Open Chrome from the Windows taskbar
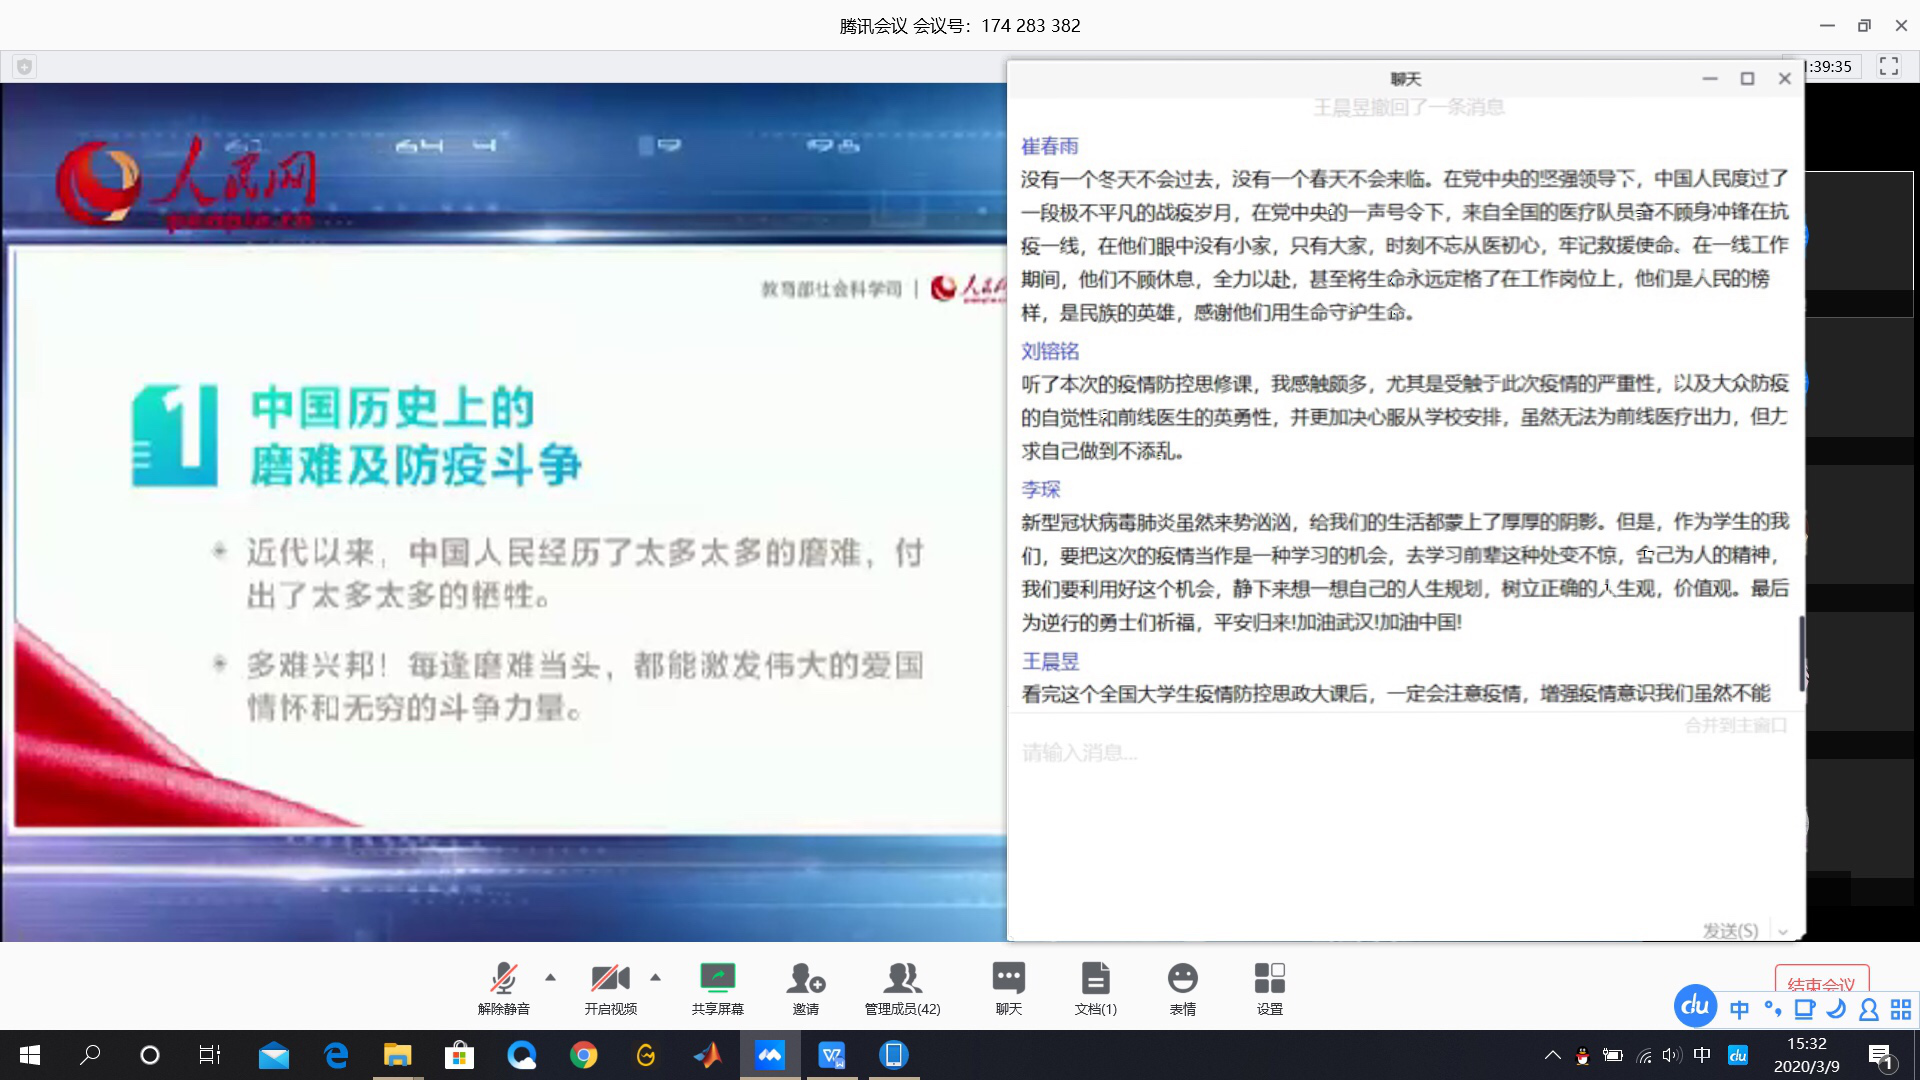 pyautogui.click(x=584, y=1055)
